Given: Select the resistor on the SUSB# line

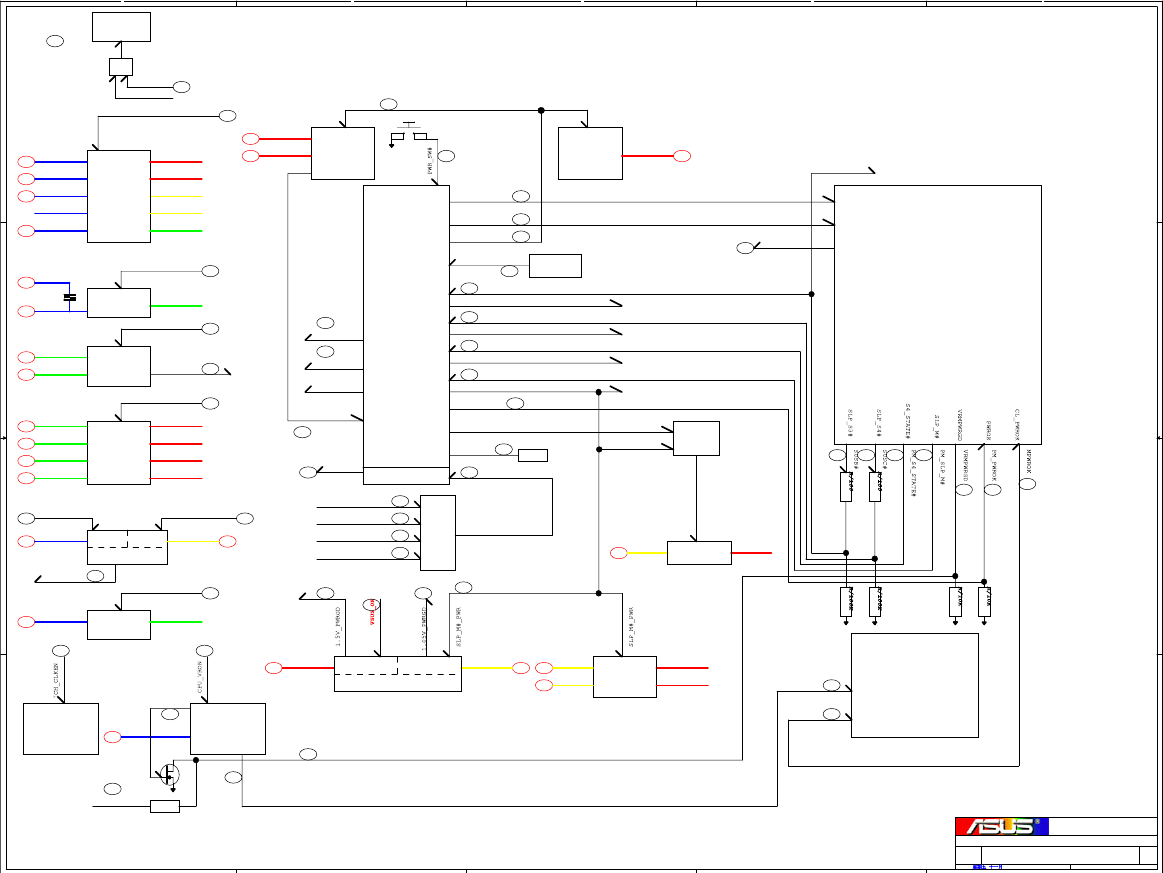Looking at the screenshot, I should coord(846,487).
